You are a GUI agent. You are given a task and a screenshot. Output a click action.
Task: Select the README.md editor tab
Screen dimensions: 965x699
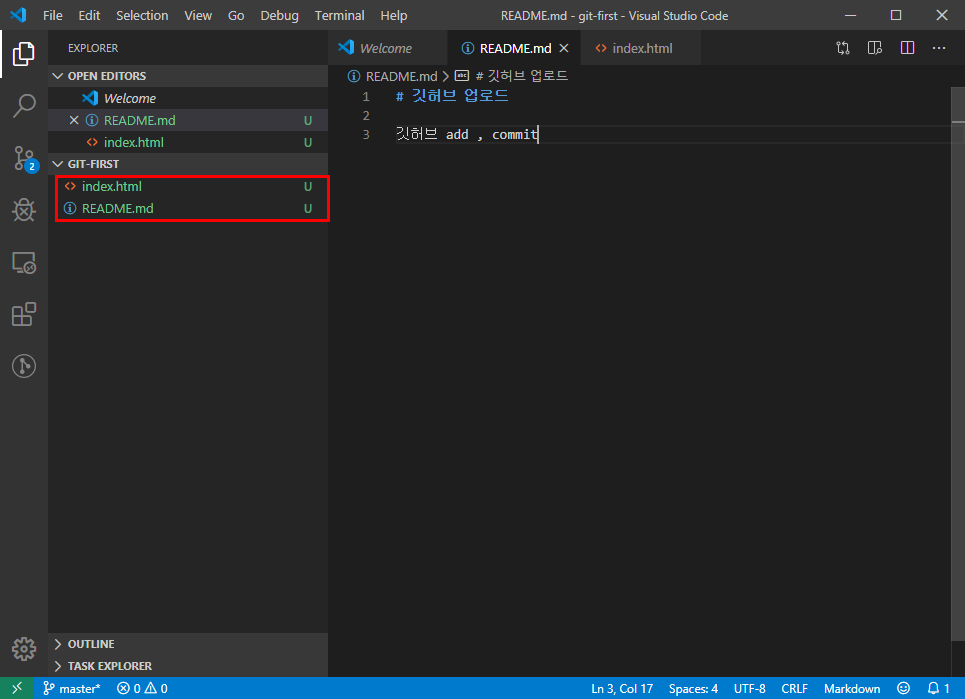coord(515,48)
